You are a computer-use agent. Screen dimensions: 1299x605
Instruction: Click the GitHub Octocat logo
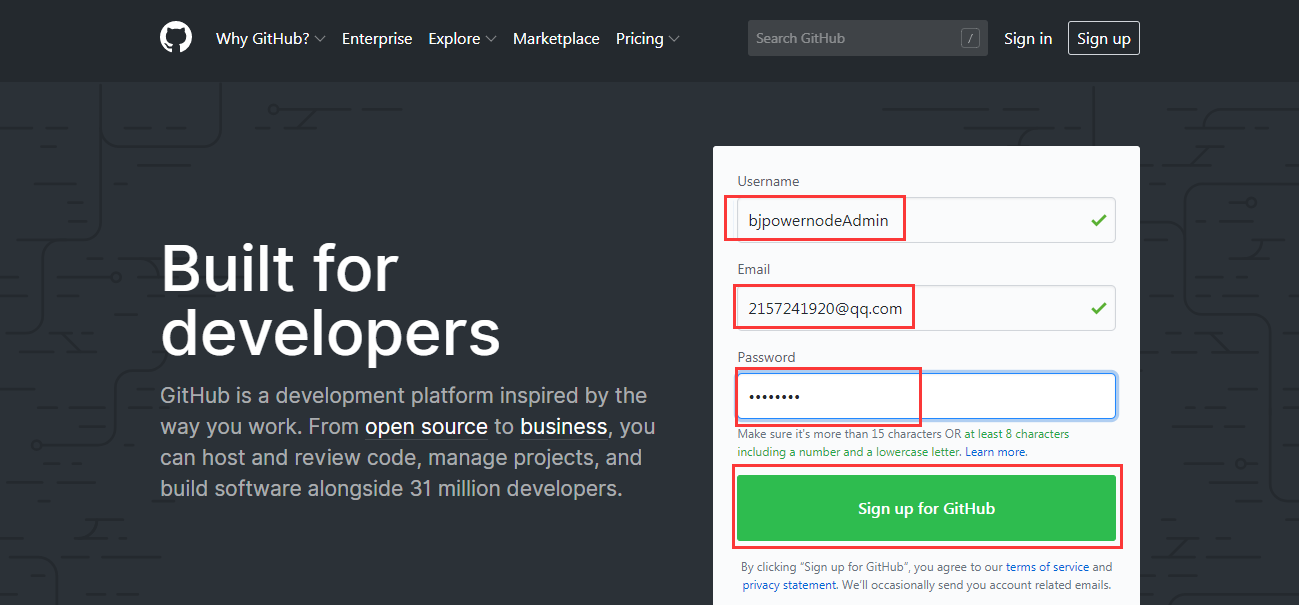[176, 38]
